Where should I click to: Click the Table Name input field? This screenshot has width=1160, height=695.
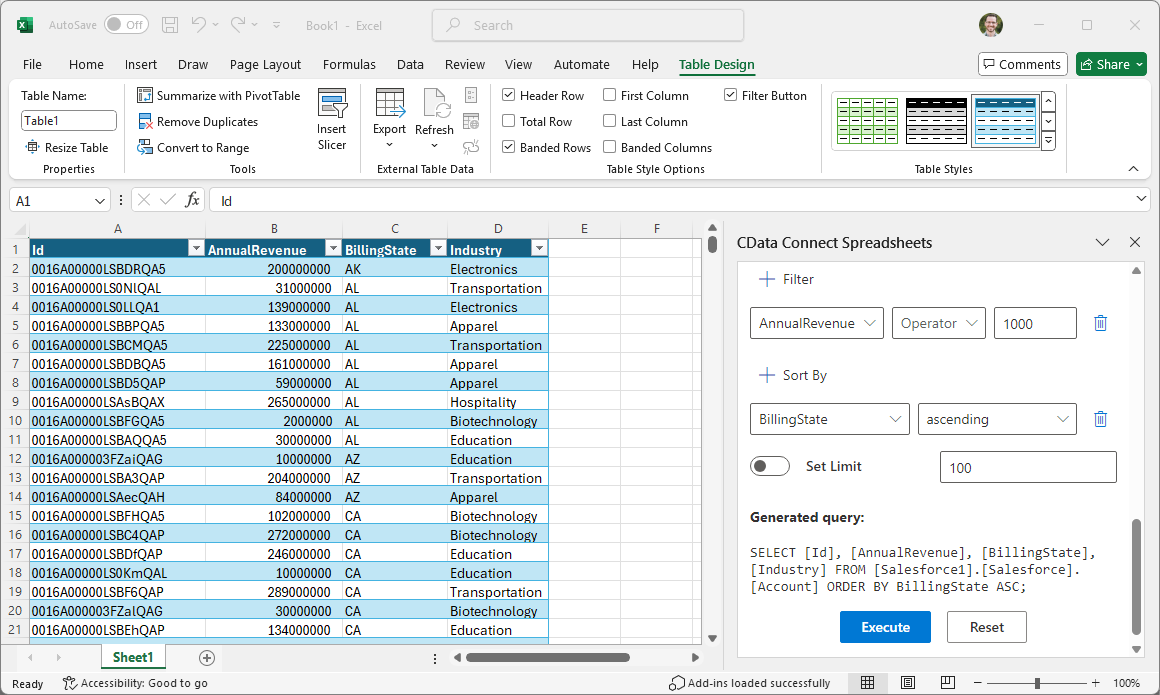coord(69,121)
